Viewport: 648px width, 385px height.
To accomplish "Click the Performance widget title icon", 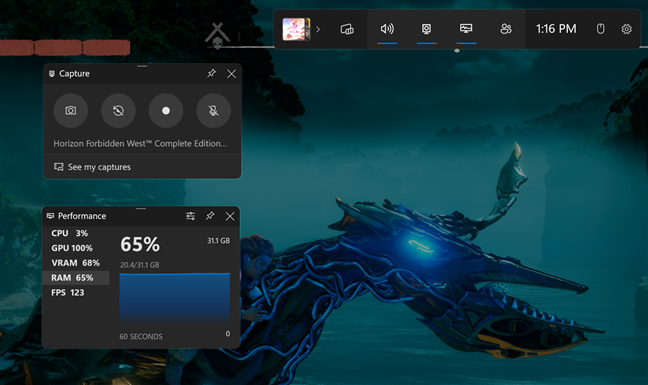I will click(50, 216).
